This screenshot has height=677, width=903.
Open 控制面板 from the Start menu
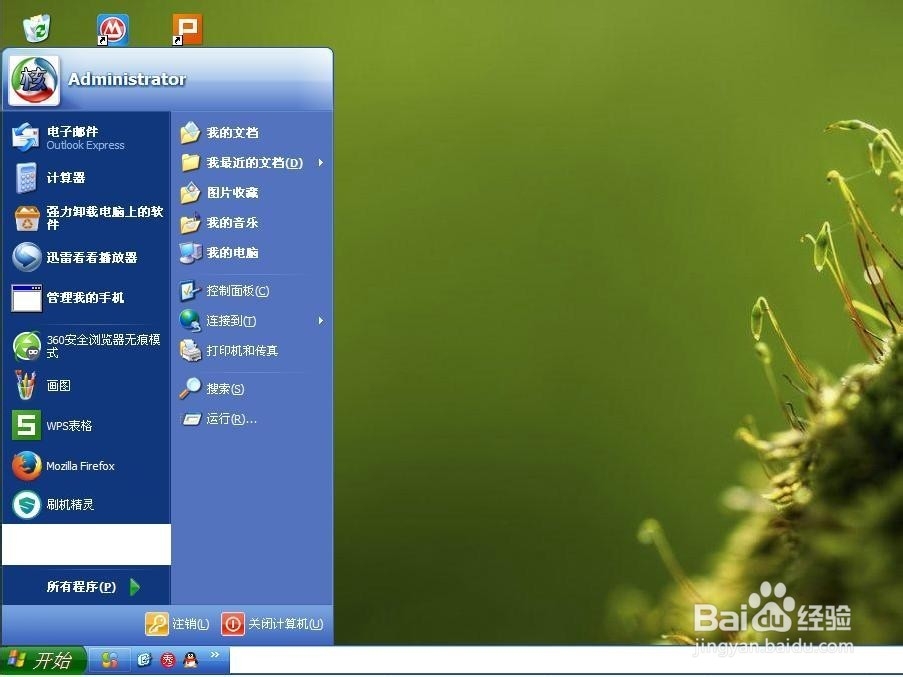(240, 290)
